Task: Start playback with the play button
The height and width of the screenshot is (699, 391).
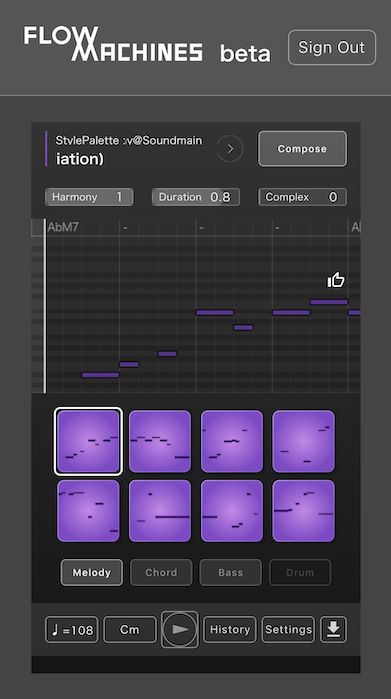Action: point(180,629)
